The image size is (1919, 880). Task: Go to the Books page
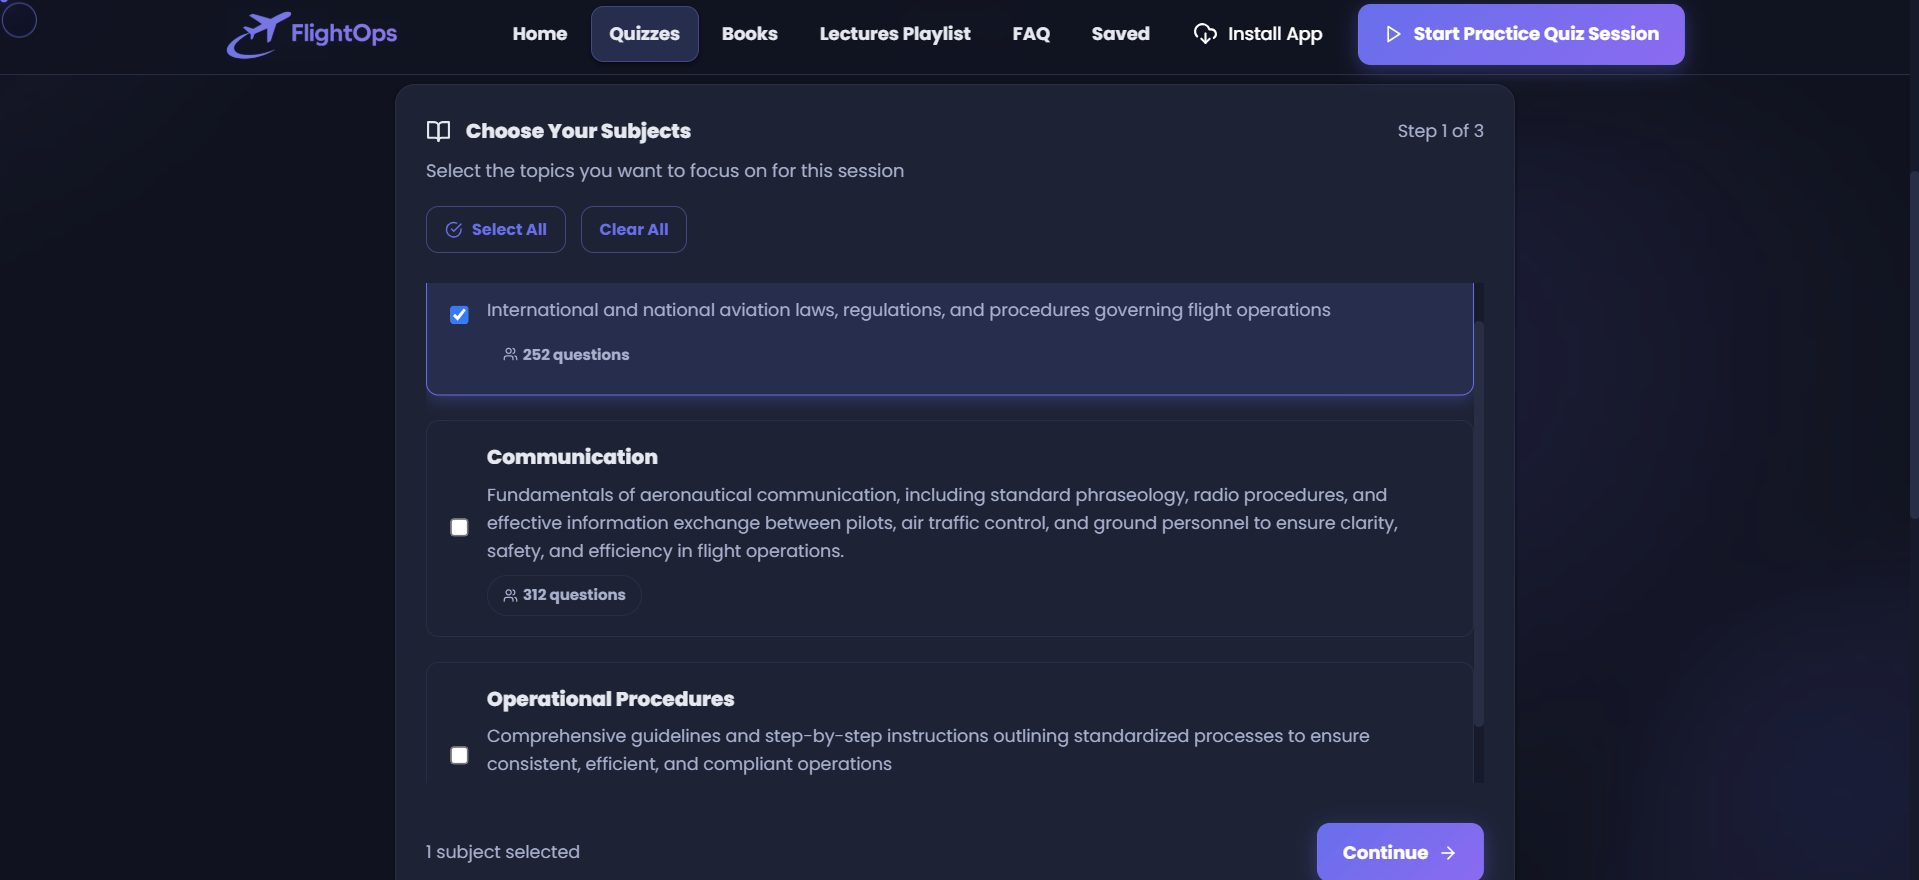tap(749, 34)
